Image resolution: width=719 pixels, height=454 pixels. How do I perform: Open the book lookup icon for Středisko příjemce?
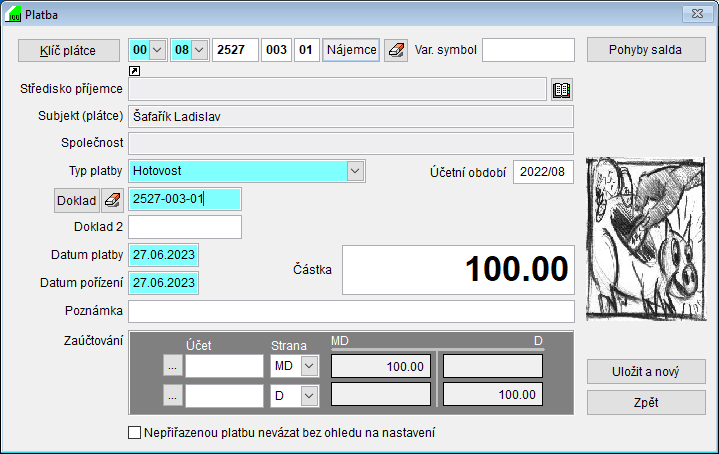(562, 90)
